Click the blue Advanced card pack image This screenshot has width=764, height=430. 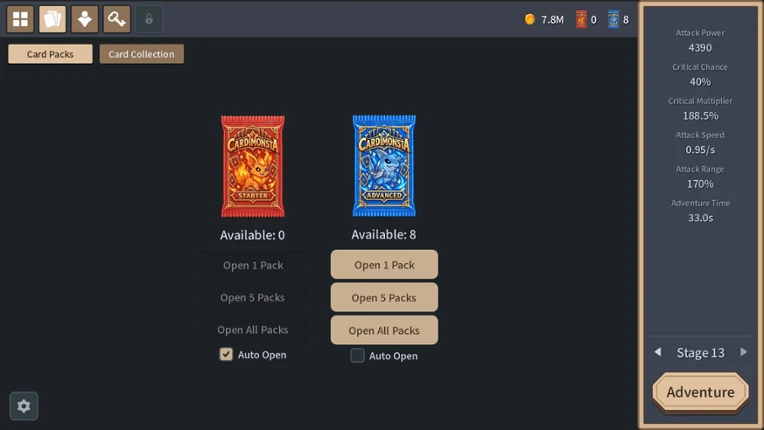384,166
